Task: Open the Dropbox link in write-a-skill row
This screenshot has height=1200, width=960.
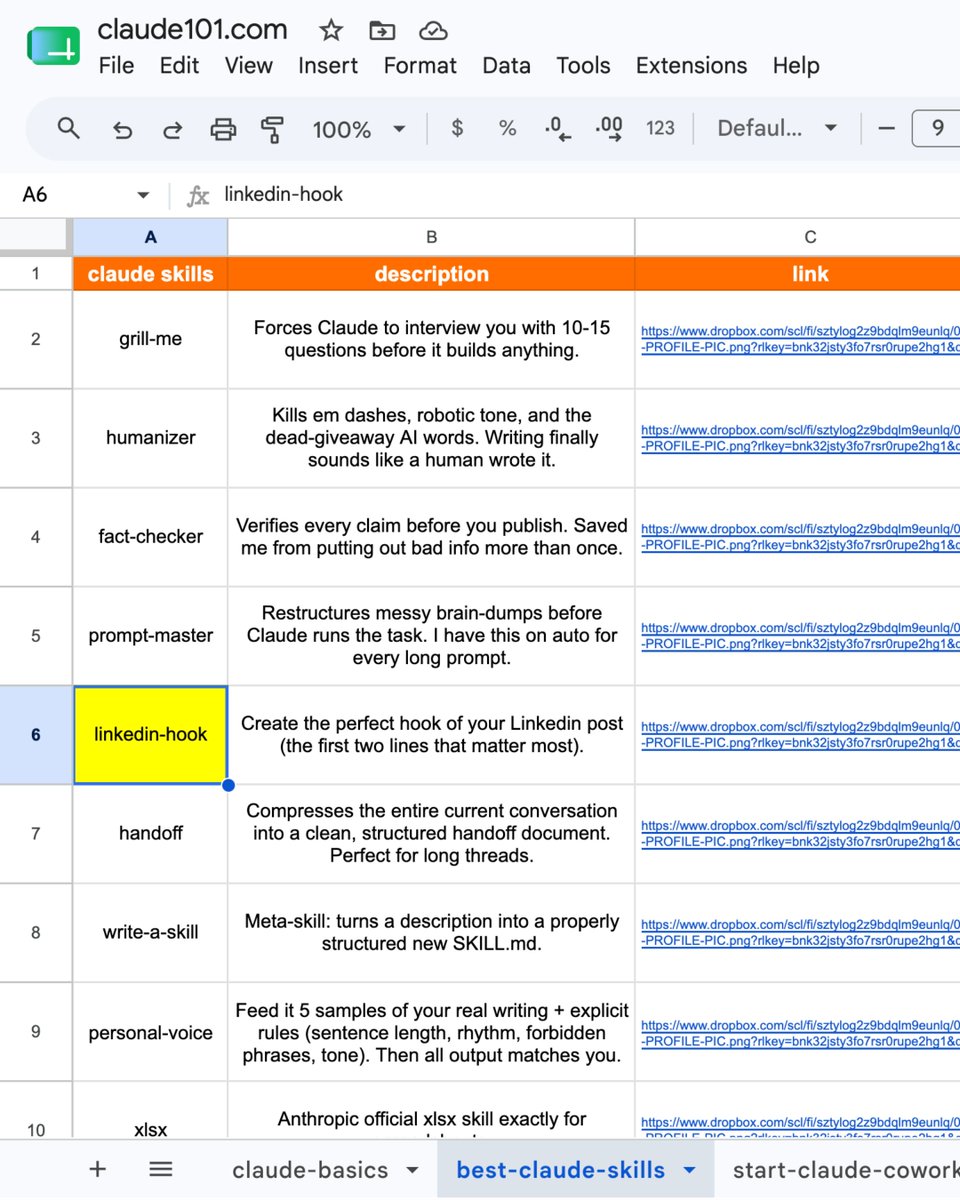Action: click(800, 933)
